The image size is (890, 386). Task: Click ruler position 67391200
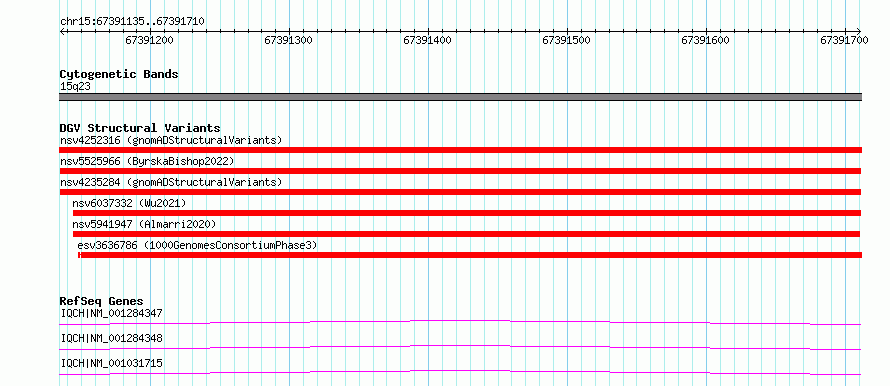click(149, 41)
